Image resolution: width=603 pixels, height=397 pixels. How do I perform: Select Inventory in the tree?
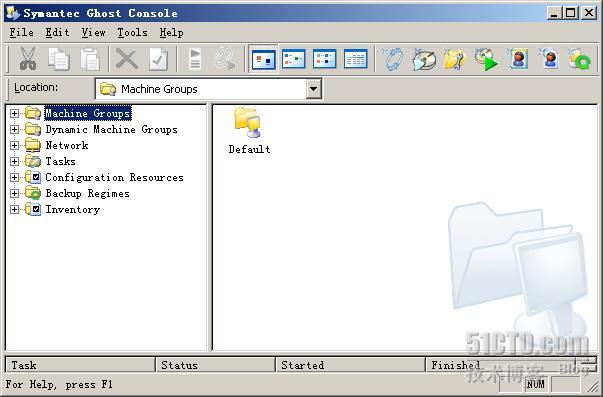point(73,210)
